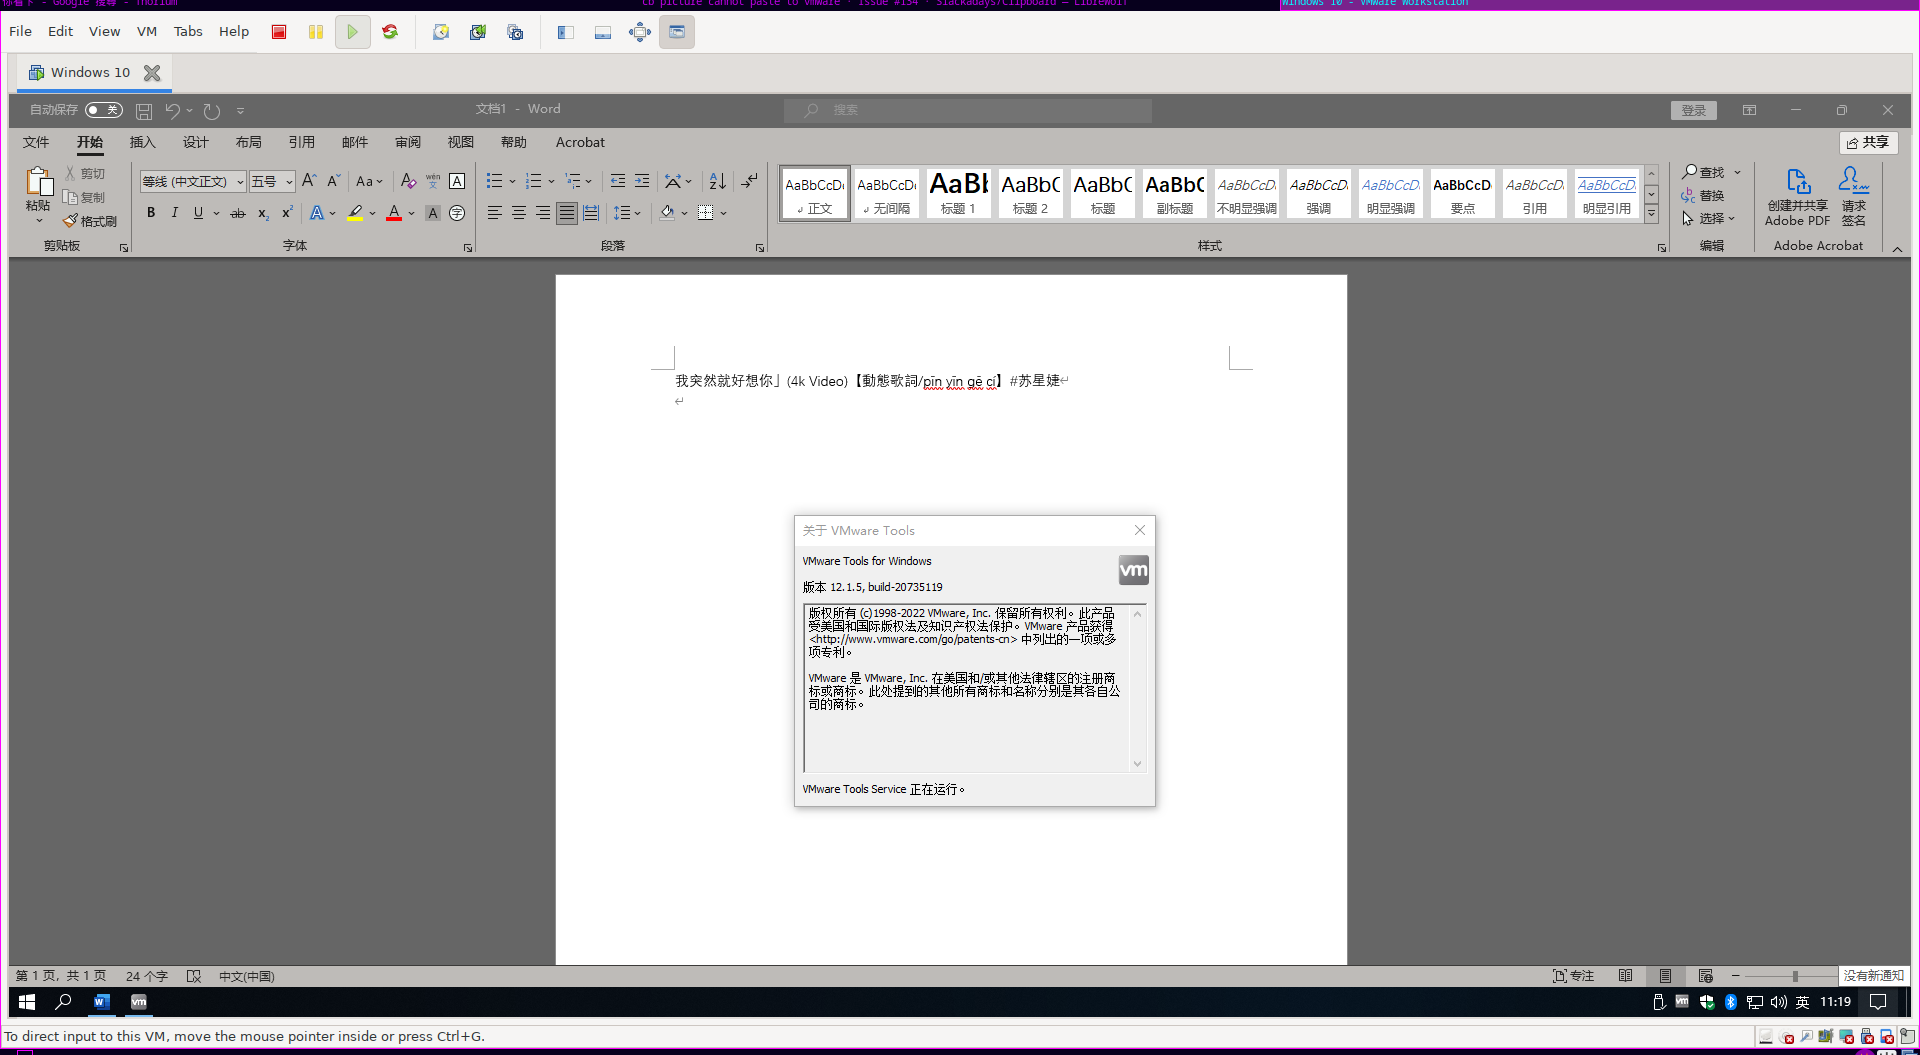The image size is (1920, 1055).
Task: Click the strikethrough icon in the Font group
Action: point(238,213)
